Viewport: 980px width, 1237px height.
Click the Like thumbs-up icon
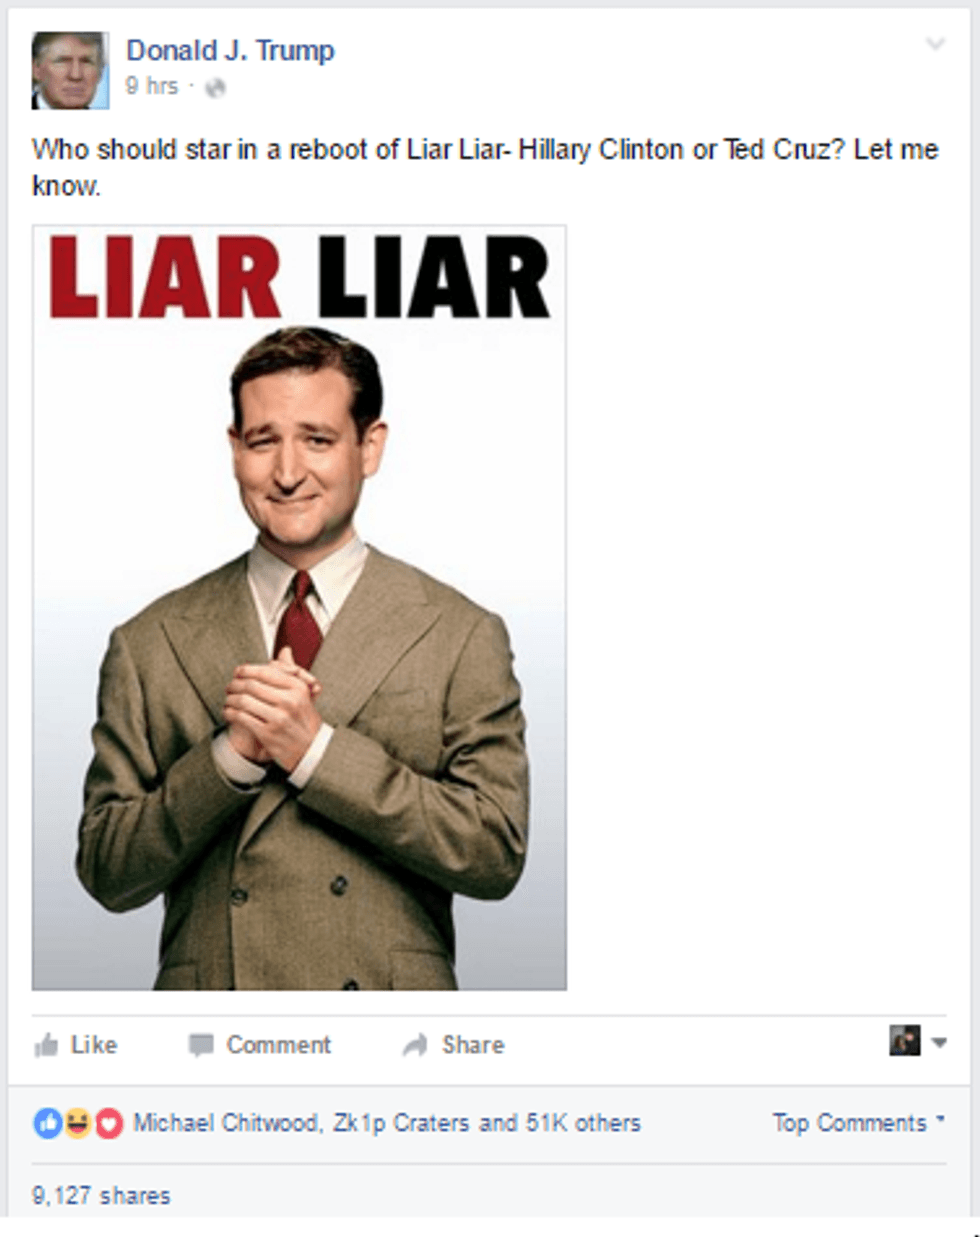pyautogui.click(x=46, y=1046)
